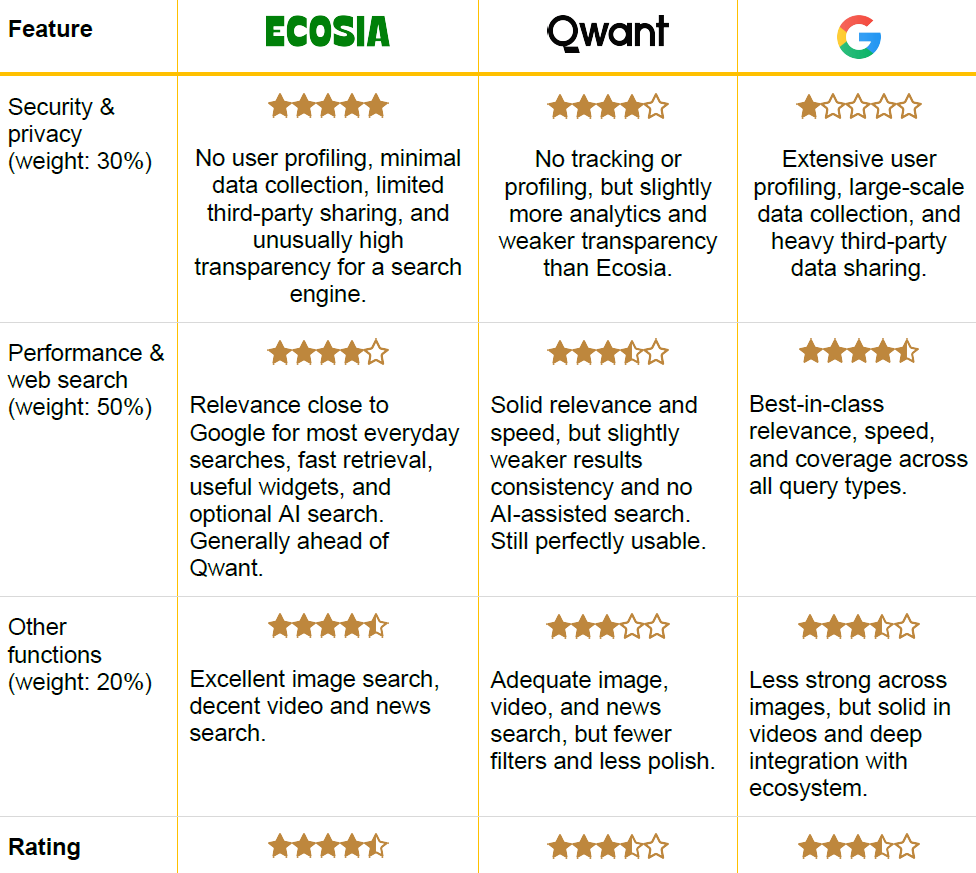The image size is (976, 873).
Task: Click Ecosia's 'Excellent image search' description text
Action: [314, 706]
